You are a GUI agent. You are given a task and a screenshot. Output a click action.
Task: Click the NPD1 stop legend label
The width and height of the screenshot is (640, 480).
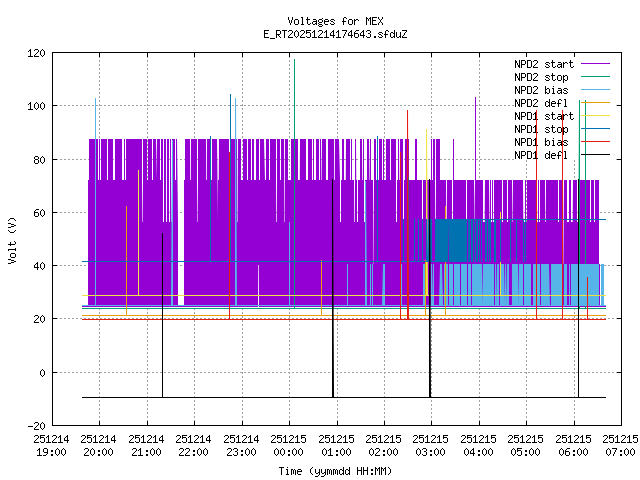[x=541, y=129]
